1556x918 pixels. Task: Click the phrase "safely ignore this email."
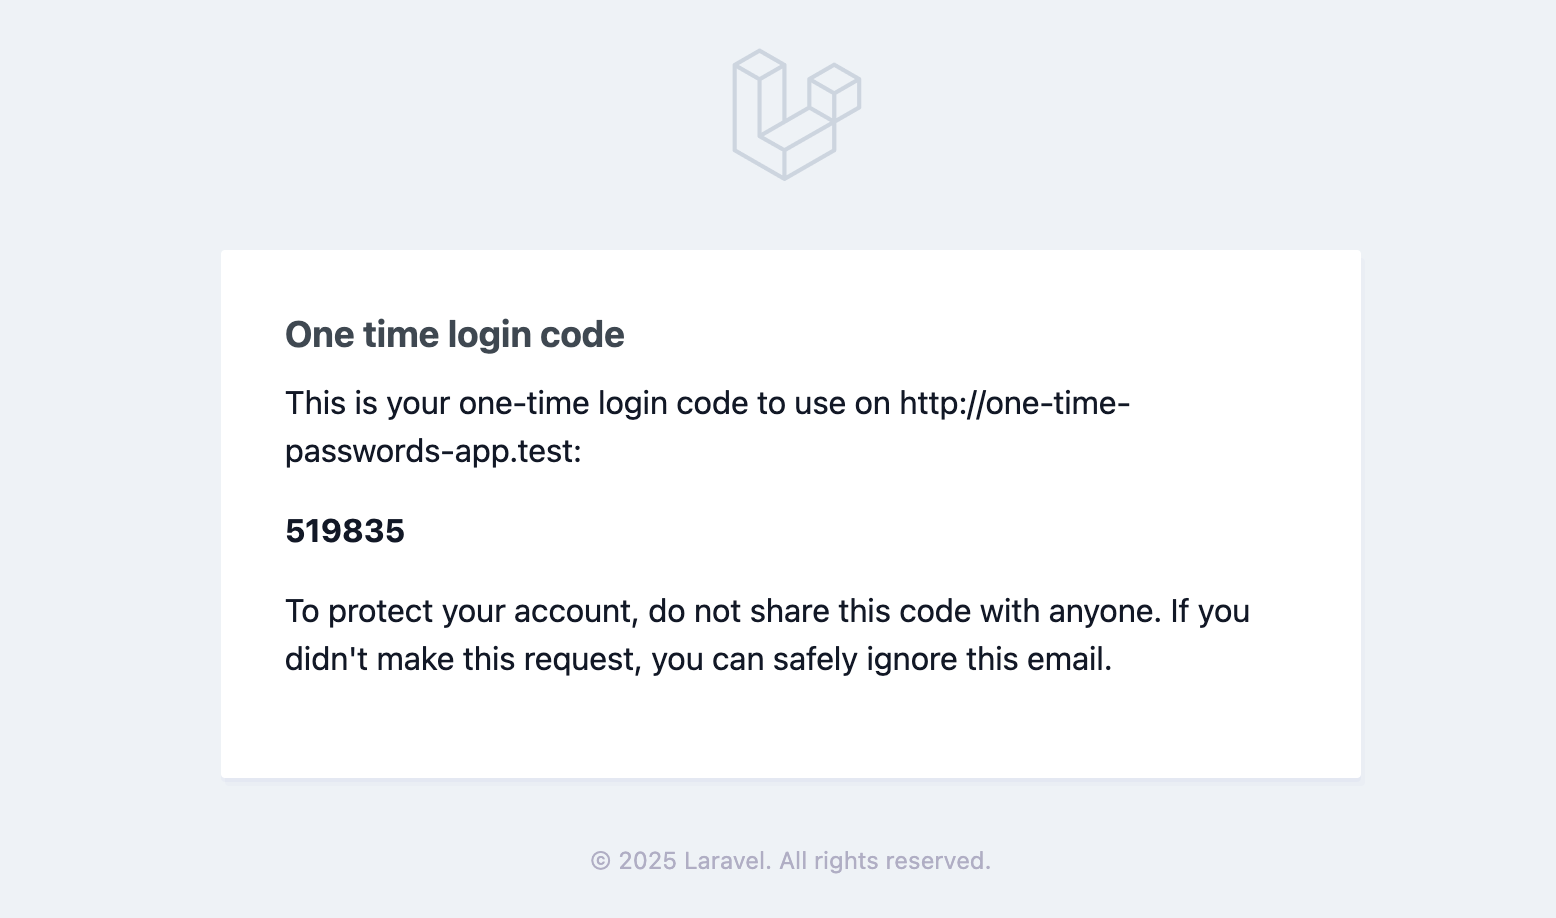coord(942,659)
